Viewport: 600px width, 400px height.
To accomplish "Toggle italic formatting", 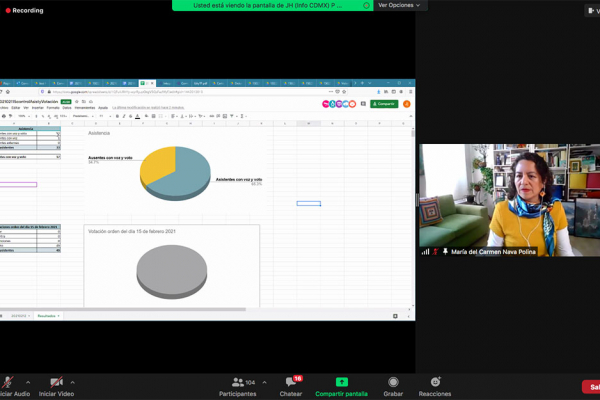I will point(124,116).
